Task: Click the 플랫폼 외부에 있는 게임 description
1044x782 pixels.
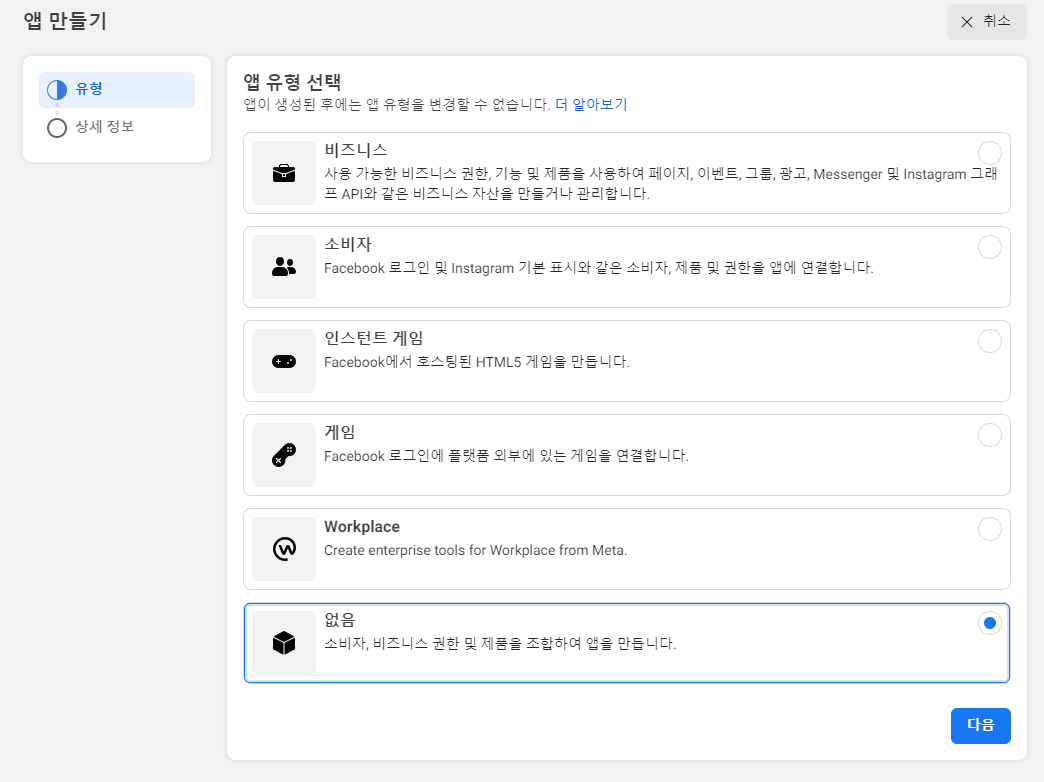Action: (x=506, y=456)
